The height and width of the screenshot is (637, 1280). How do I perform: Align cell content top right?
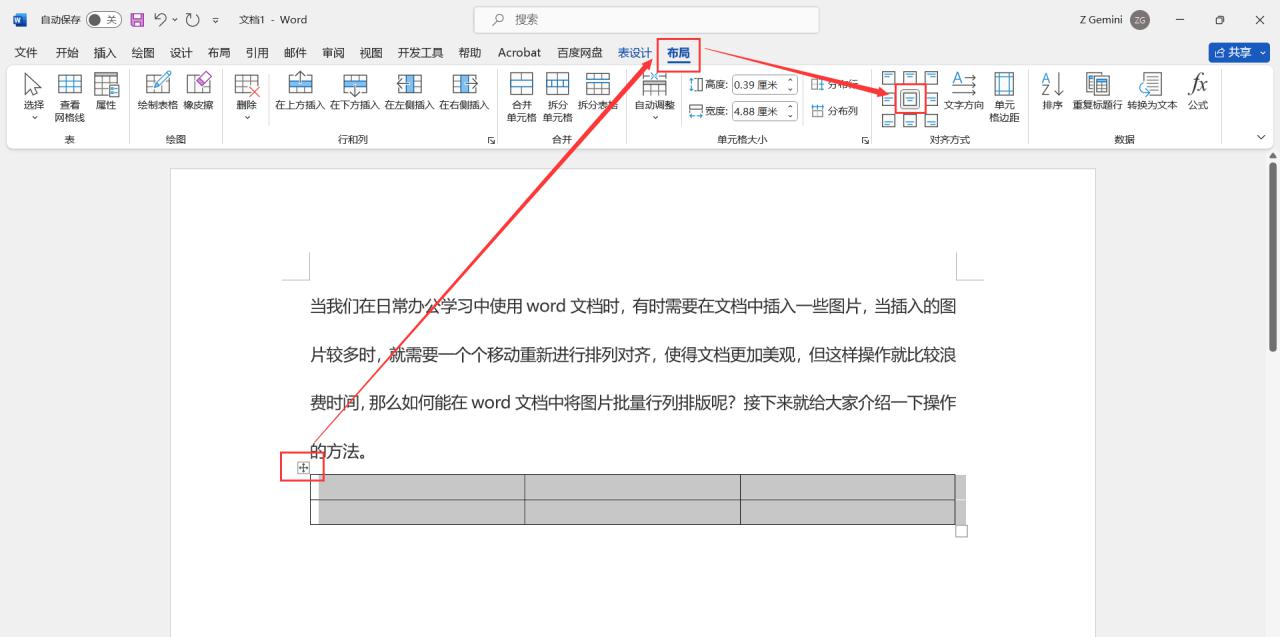[x=931, y=77]
